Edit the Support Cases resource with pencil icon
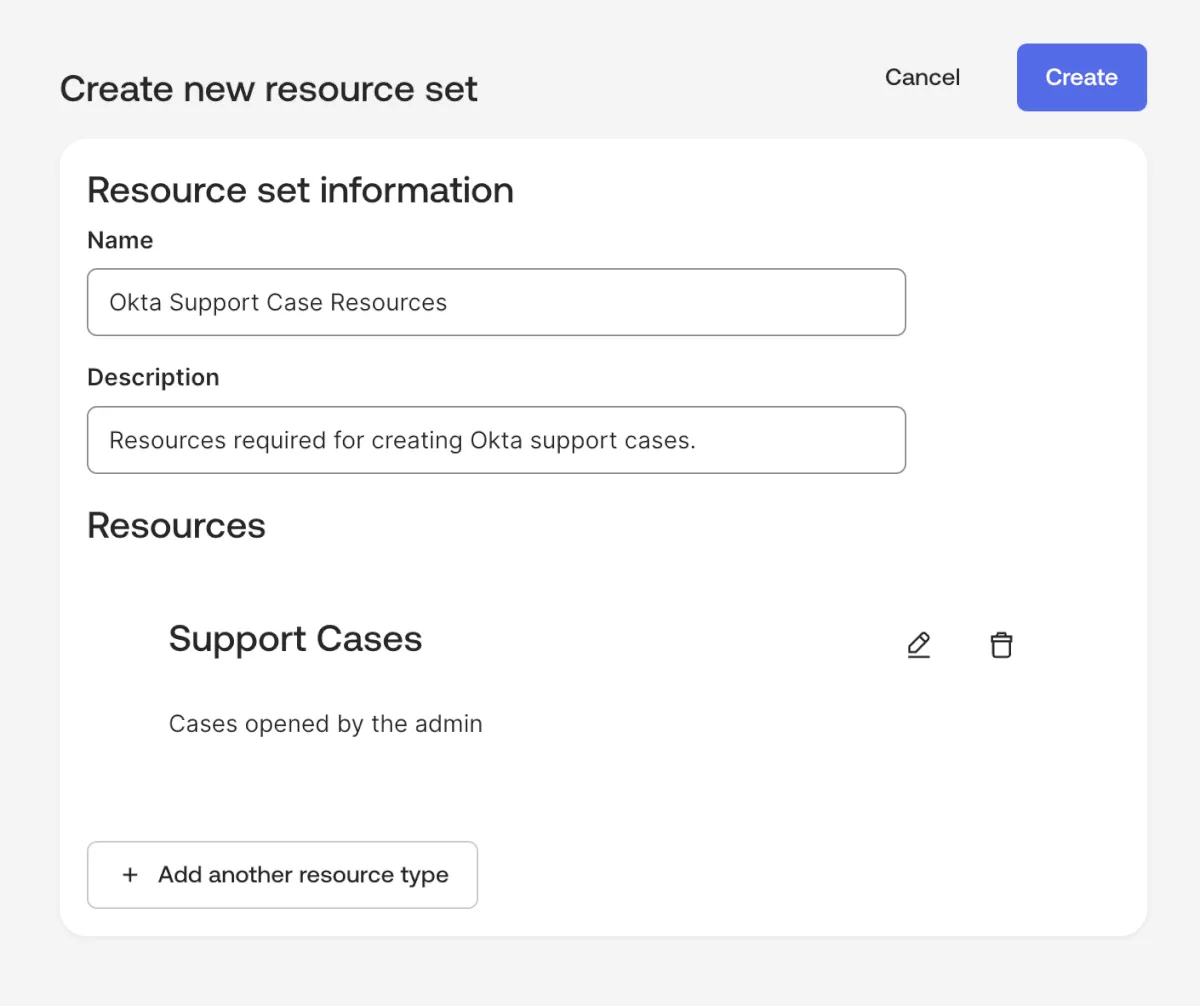1200x1006 pixels. tap(918, 645)
